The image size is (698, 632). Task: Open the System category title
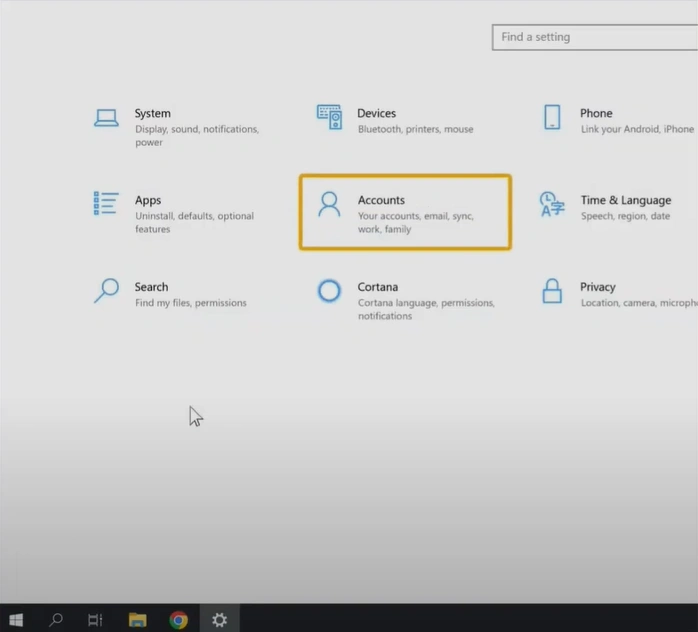click(153, 113)
